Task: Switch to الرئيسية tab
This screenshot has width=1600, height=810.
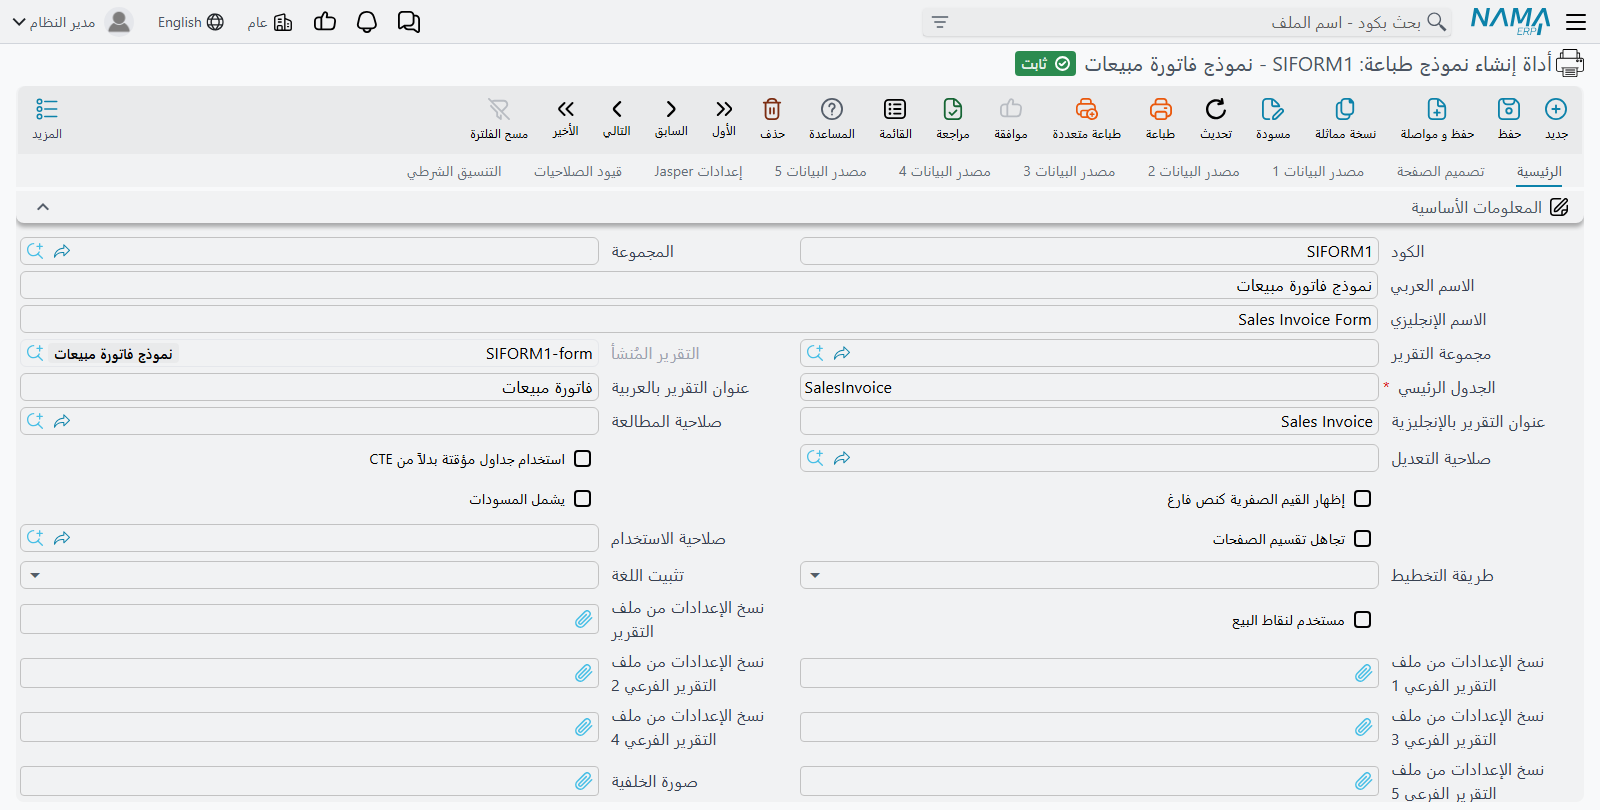Action: pos(1539,171)
